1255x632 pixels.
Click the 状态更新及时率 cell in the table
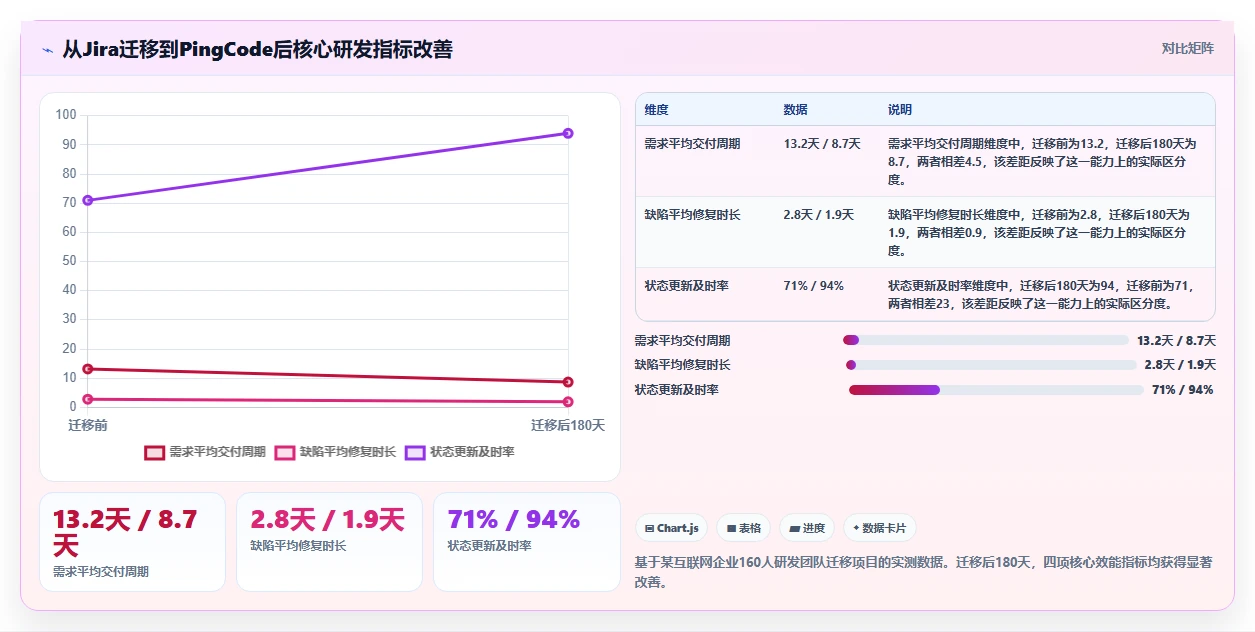pos(687,286)
